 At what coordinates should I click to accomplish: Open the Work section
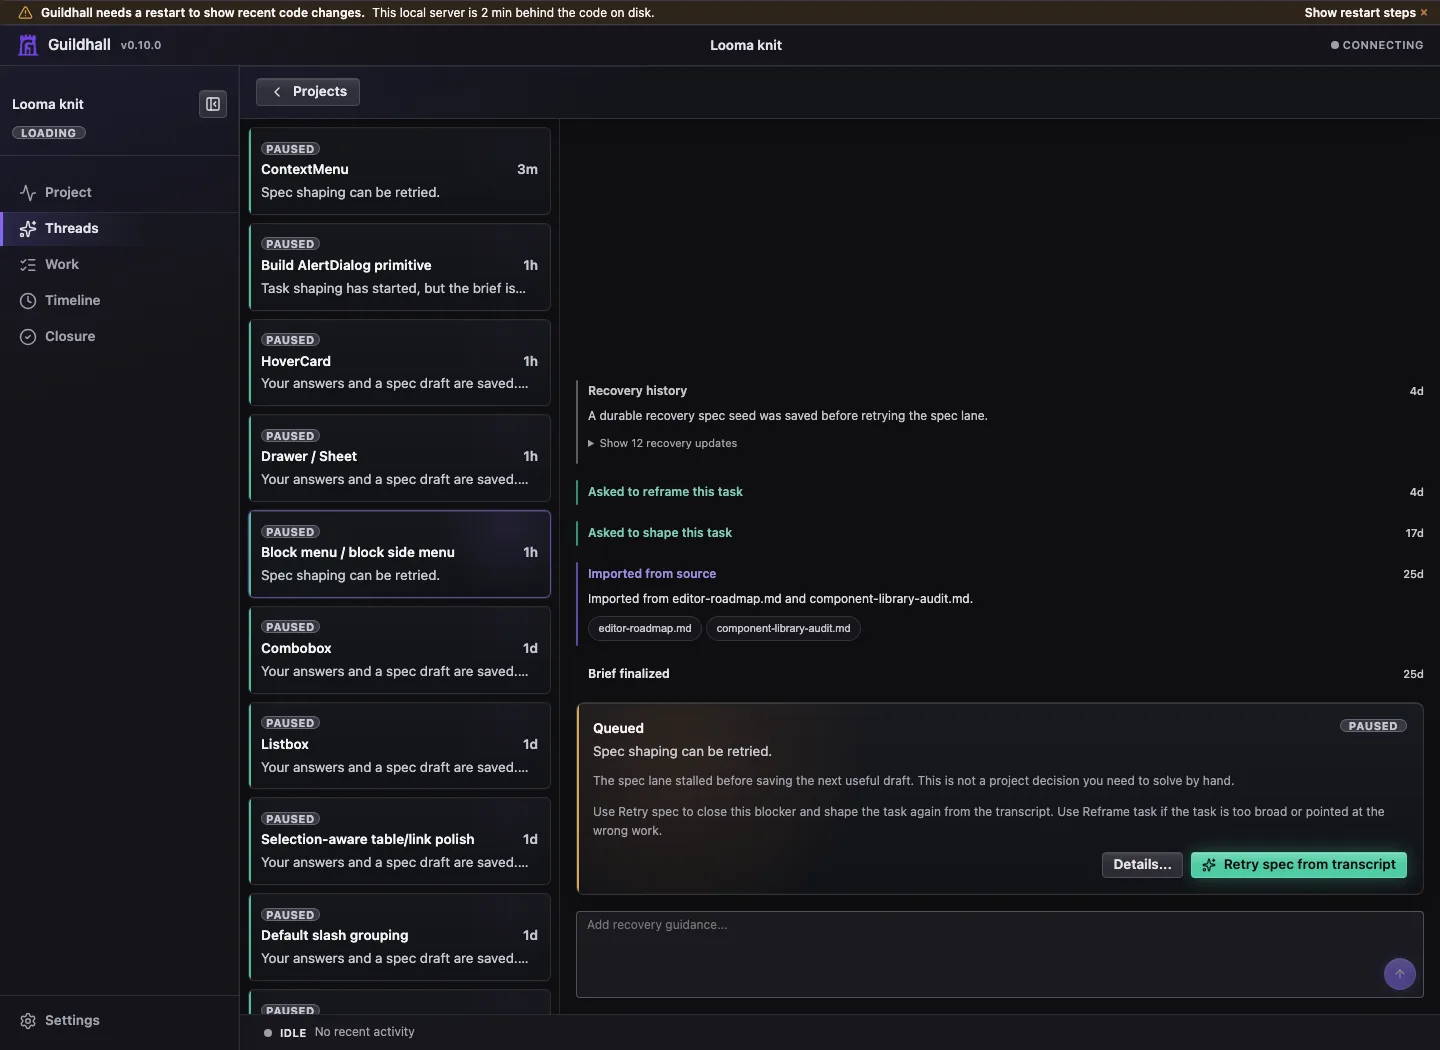[119, 264]
